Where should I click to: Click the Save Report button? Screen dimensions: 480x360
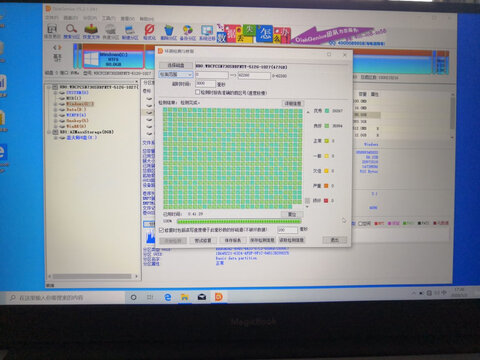[232, 240]
